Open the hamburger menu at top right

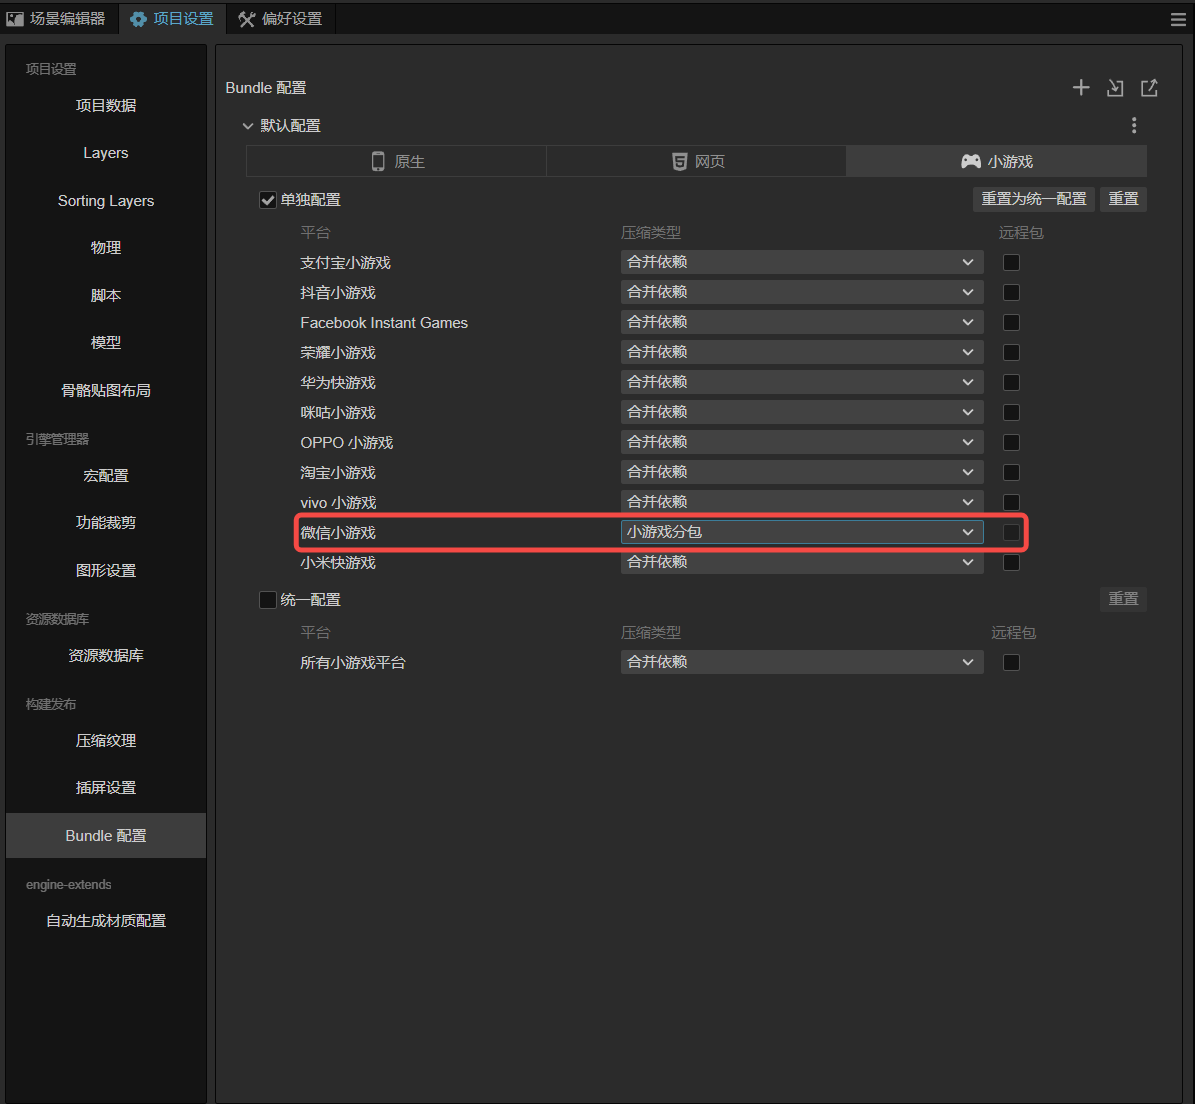[x=1178, y=19]
